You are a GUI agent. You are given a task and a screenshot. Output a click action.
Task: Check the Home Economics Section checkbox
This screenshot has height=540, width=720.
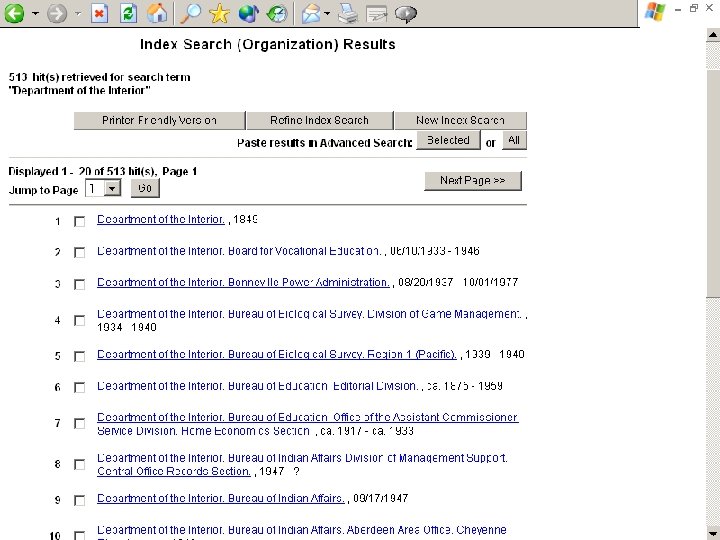[79, 424]
